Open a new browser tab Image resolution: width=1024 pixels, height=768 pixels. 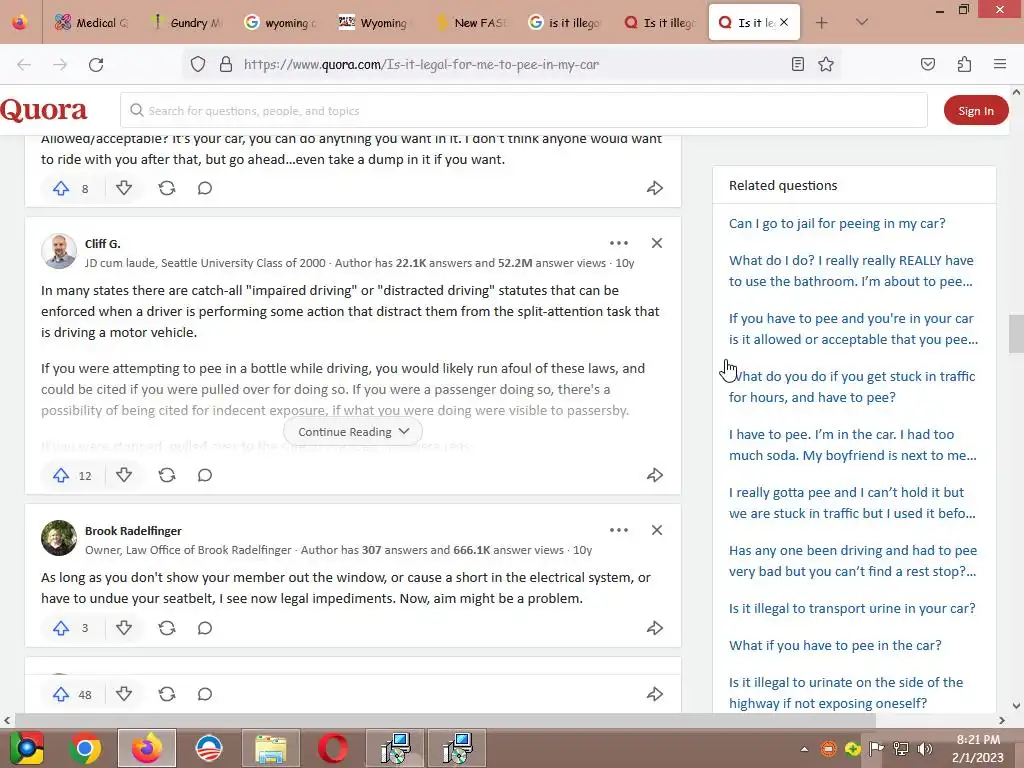(822, 23)
